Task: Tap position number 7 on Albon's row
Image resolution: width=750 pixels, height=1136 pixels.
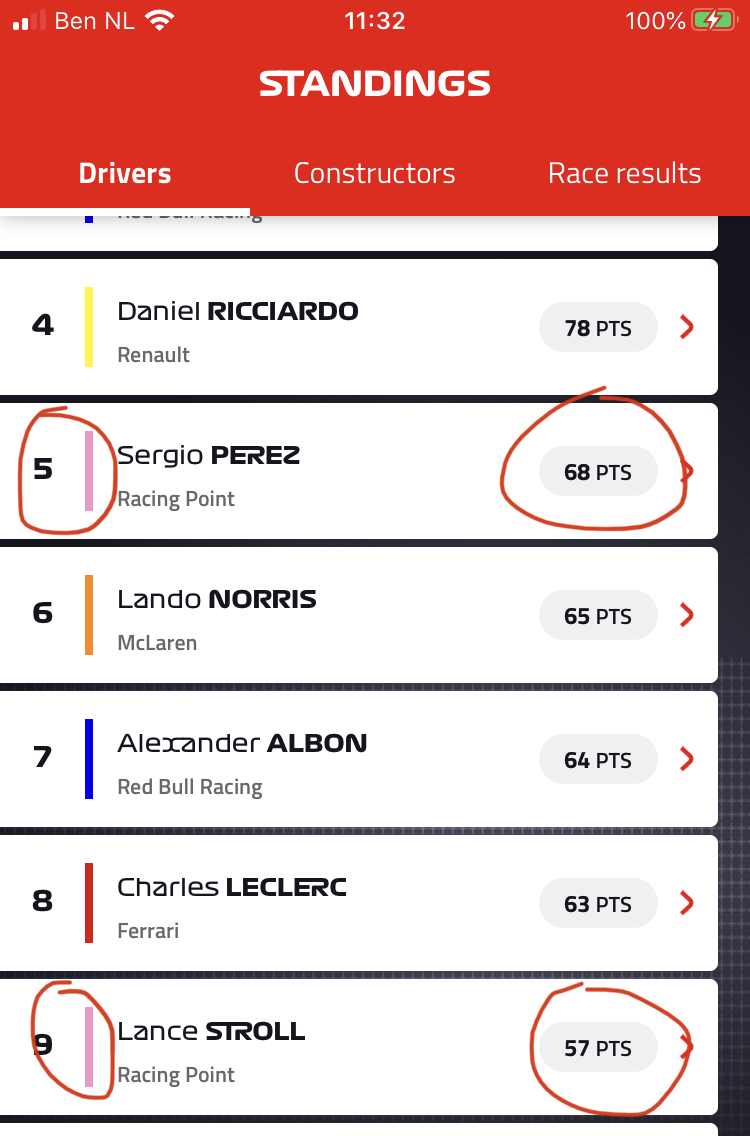Action: (43, 757)
